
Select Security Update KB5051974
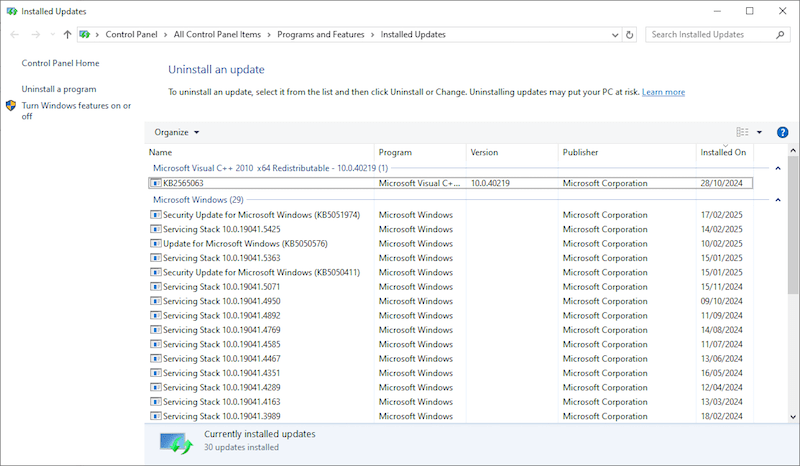tap(451, 215)
